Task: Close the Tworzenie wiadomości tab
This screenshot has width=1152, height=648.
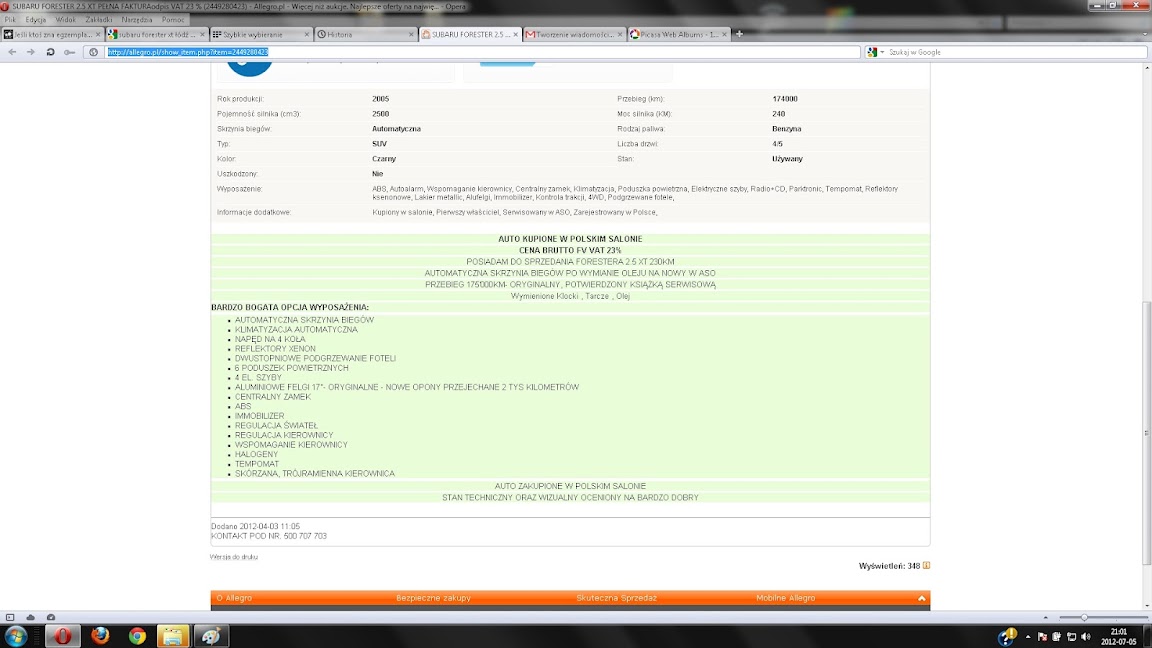Action: pyautogui.click(x=619, y=35)
